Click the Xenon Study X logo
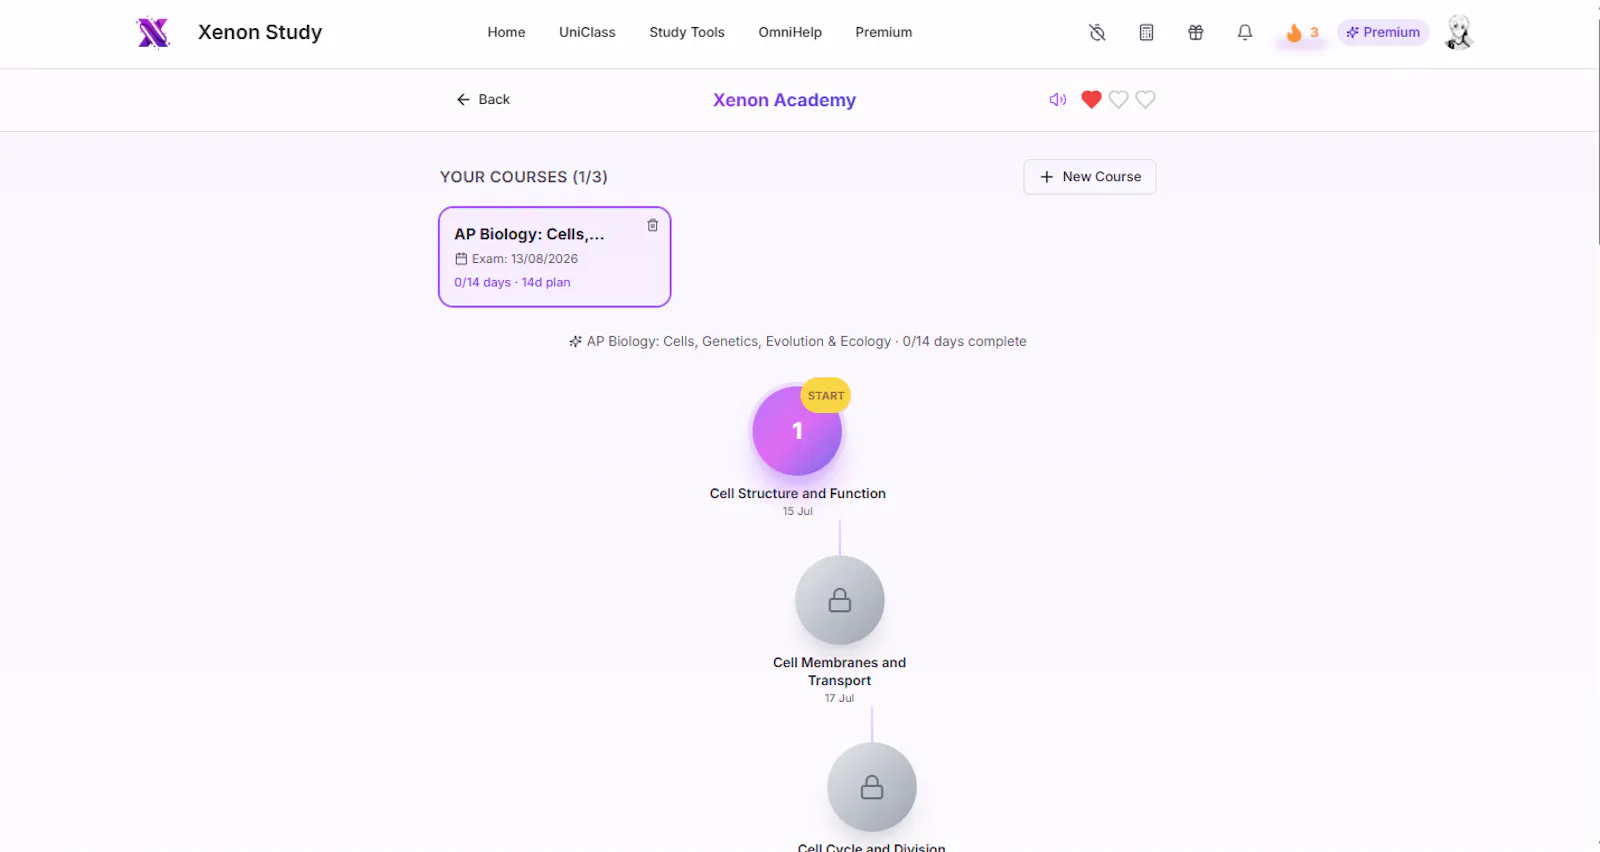 [x=153, y=32]
